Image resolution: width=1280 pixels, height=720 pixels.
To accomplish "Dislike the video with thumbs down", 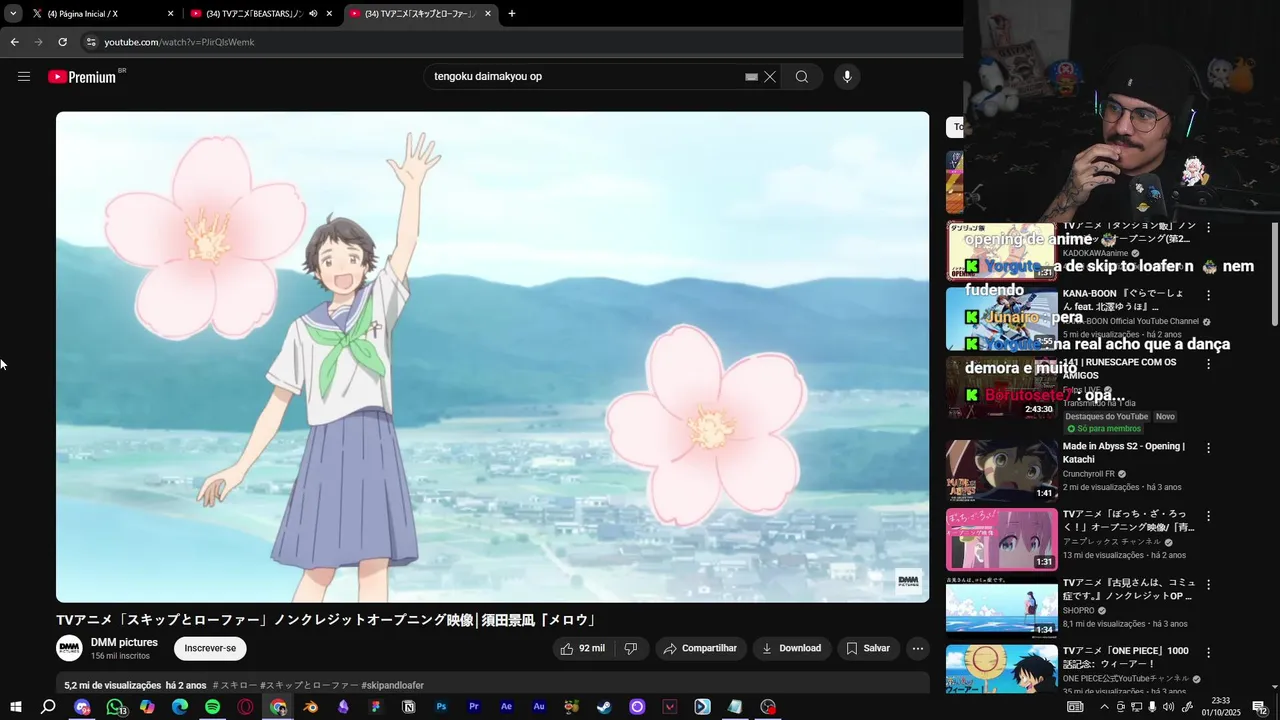I will click(631, 648).
